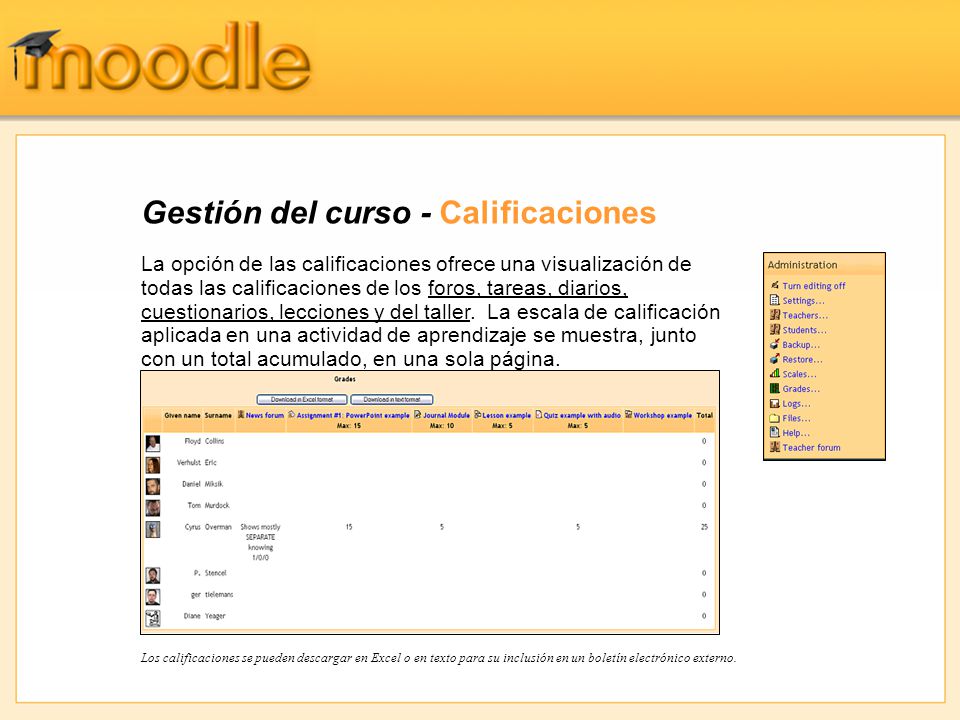The image size is (960, 720).
Task: Click the Backup icon with red arrow
Action: point(774,344)
